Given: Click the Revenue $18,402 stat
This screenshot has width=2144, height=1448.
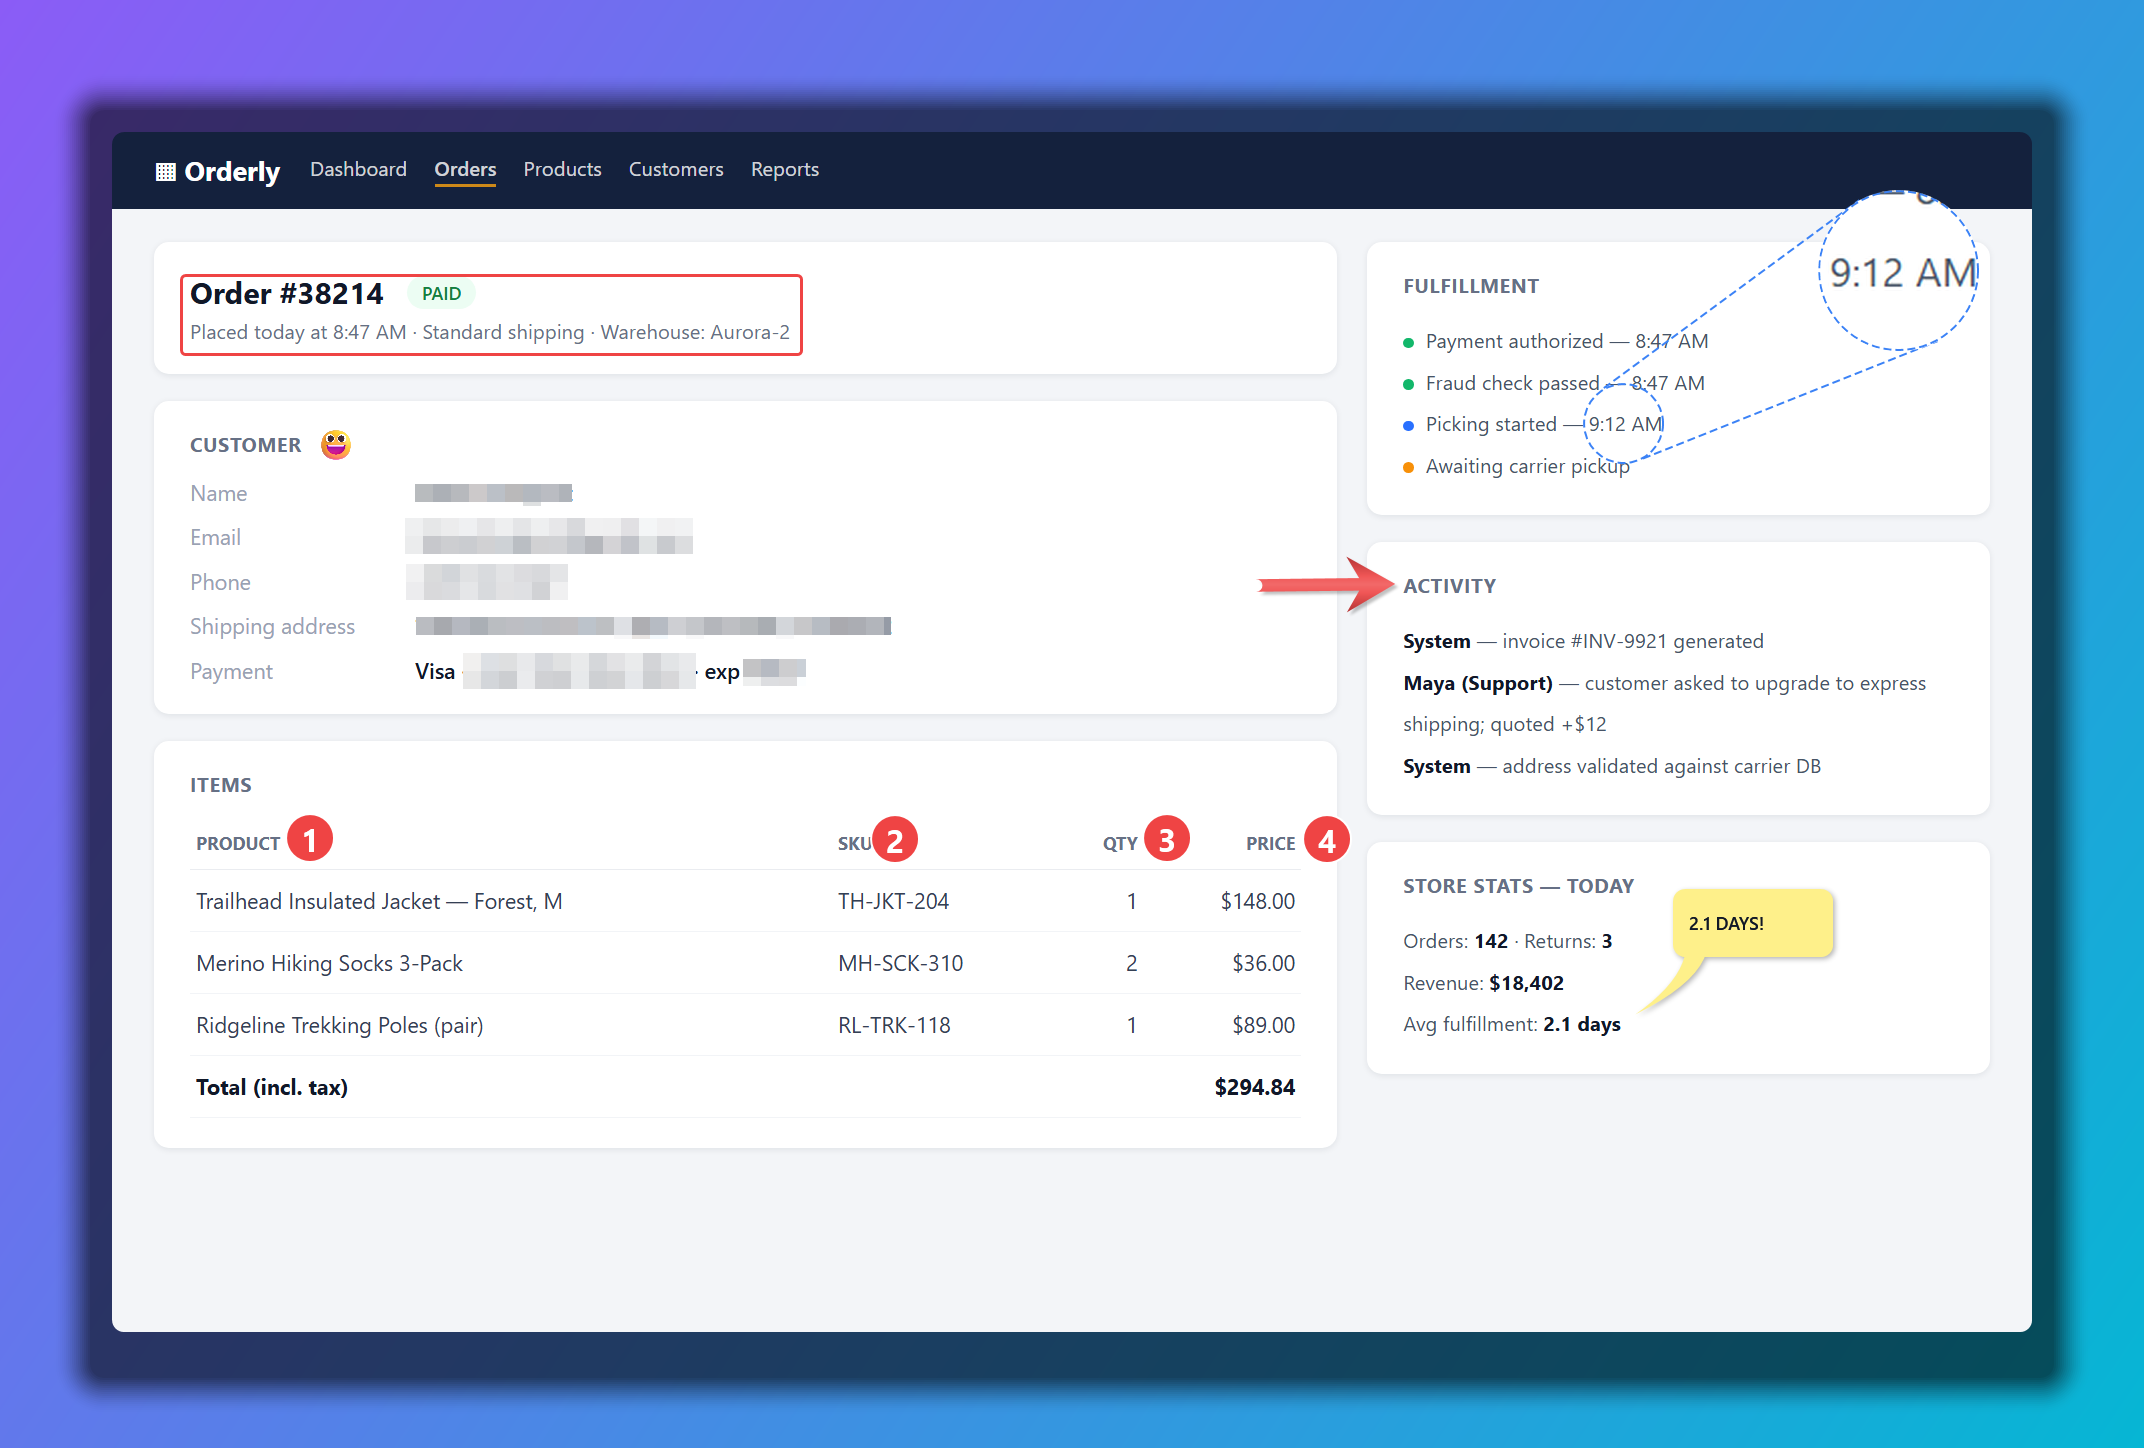Looking at the screenshot, I should tap(1483, 983).
